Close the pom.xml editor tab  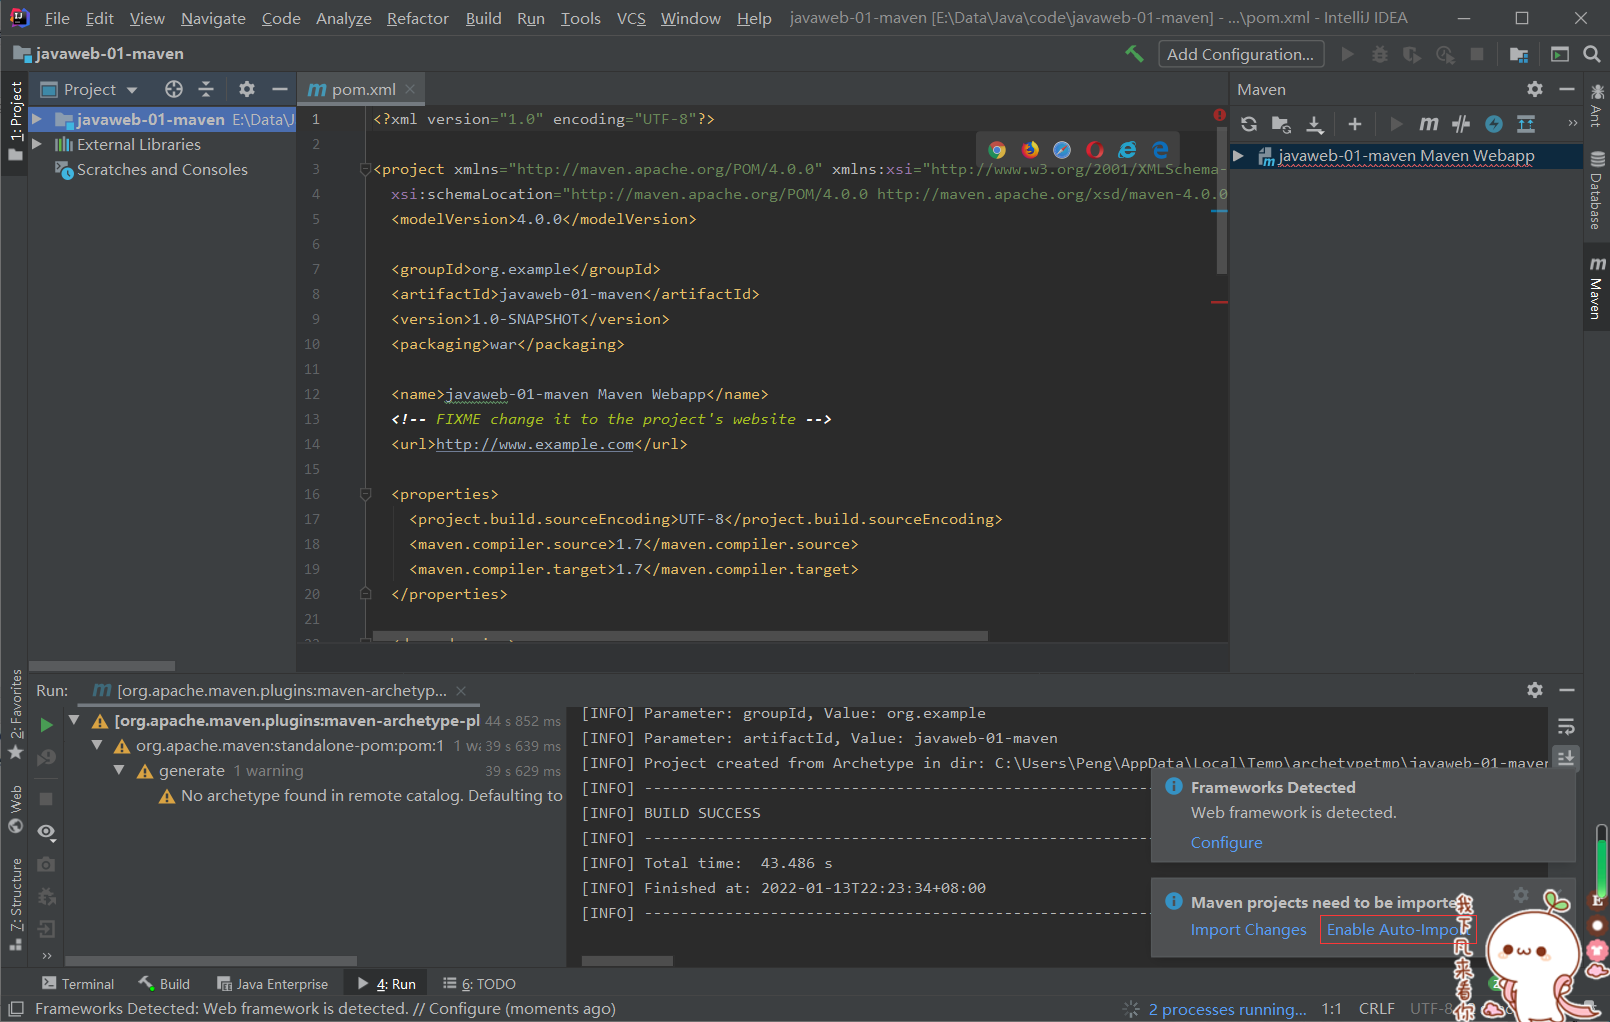coord(410,89)
